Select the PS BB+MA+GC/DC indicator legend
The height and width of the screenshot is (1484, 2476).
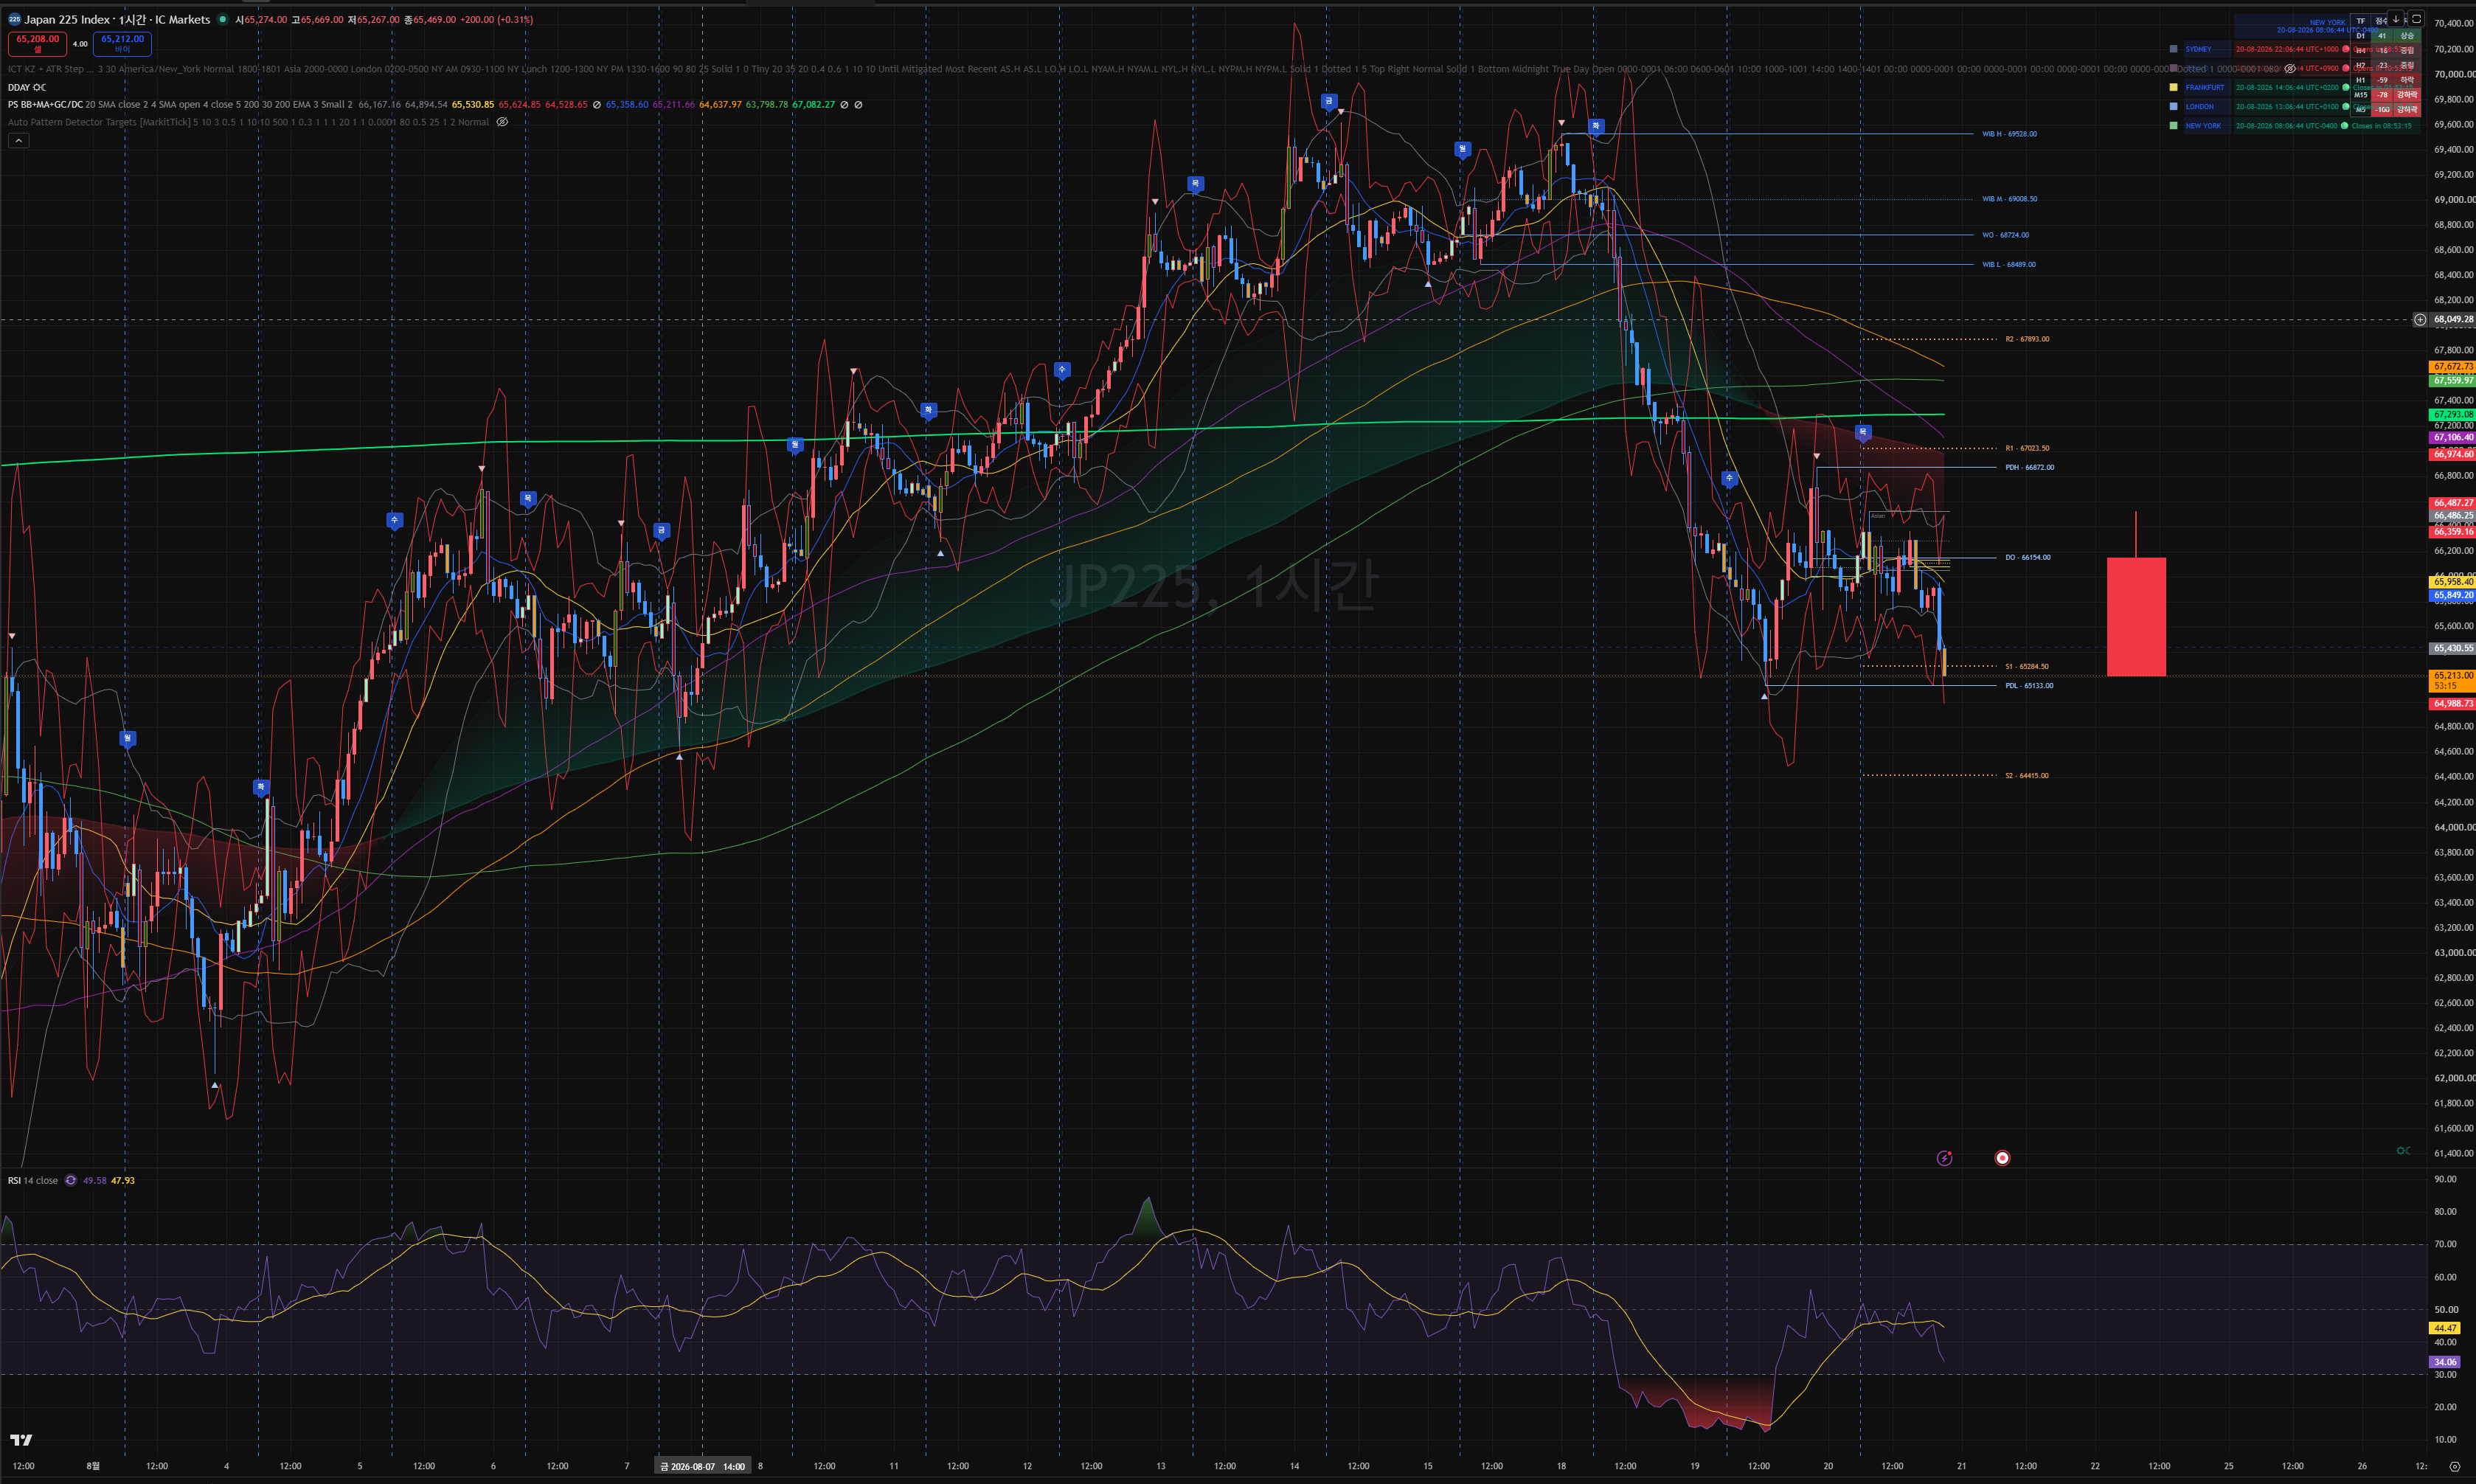[45, 104]
